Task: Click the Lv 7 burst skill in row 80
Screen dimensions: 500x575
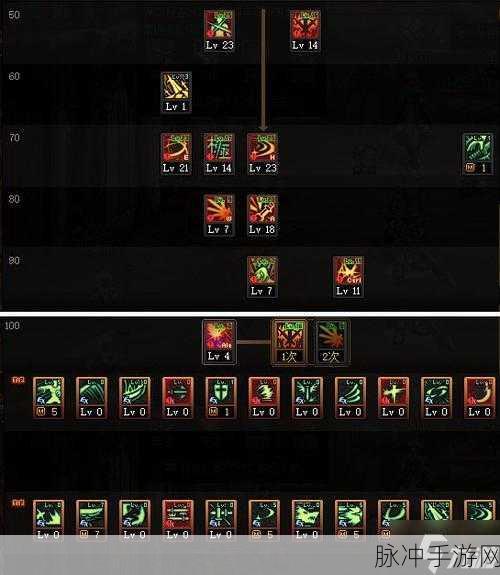Action: (219, 215)
